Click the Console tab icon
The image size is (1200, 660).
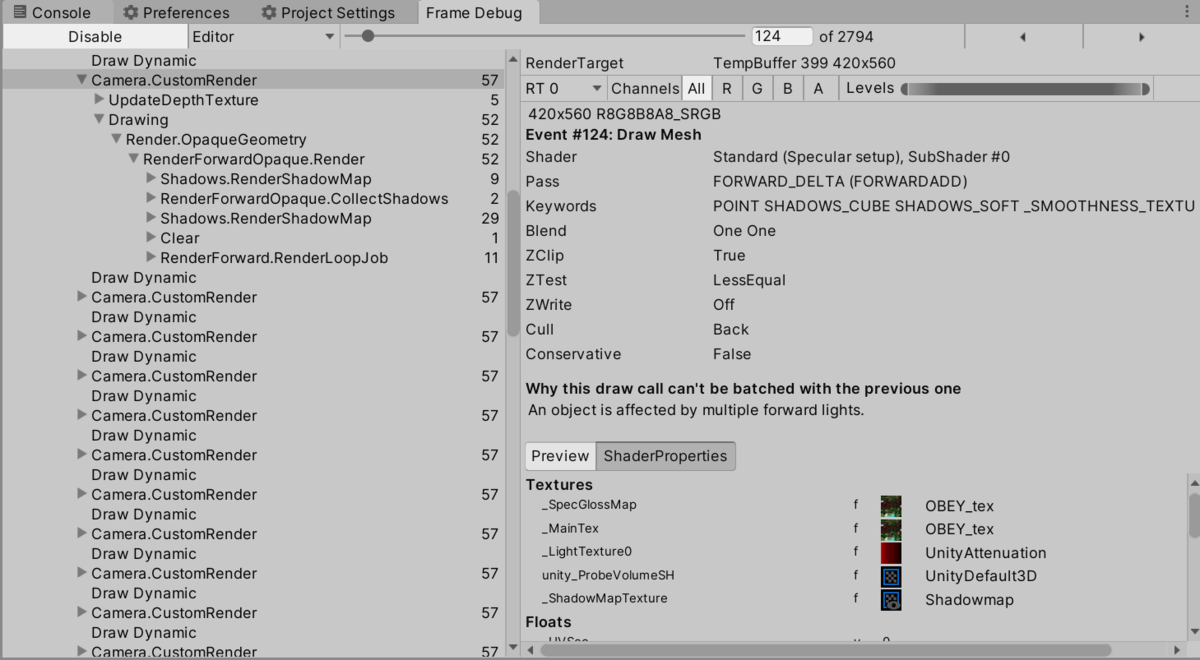coord(20,12)
